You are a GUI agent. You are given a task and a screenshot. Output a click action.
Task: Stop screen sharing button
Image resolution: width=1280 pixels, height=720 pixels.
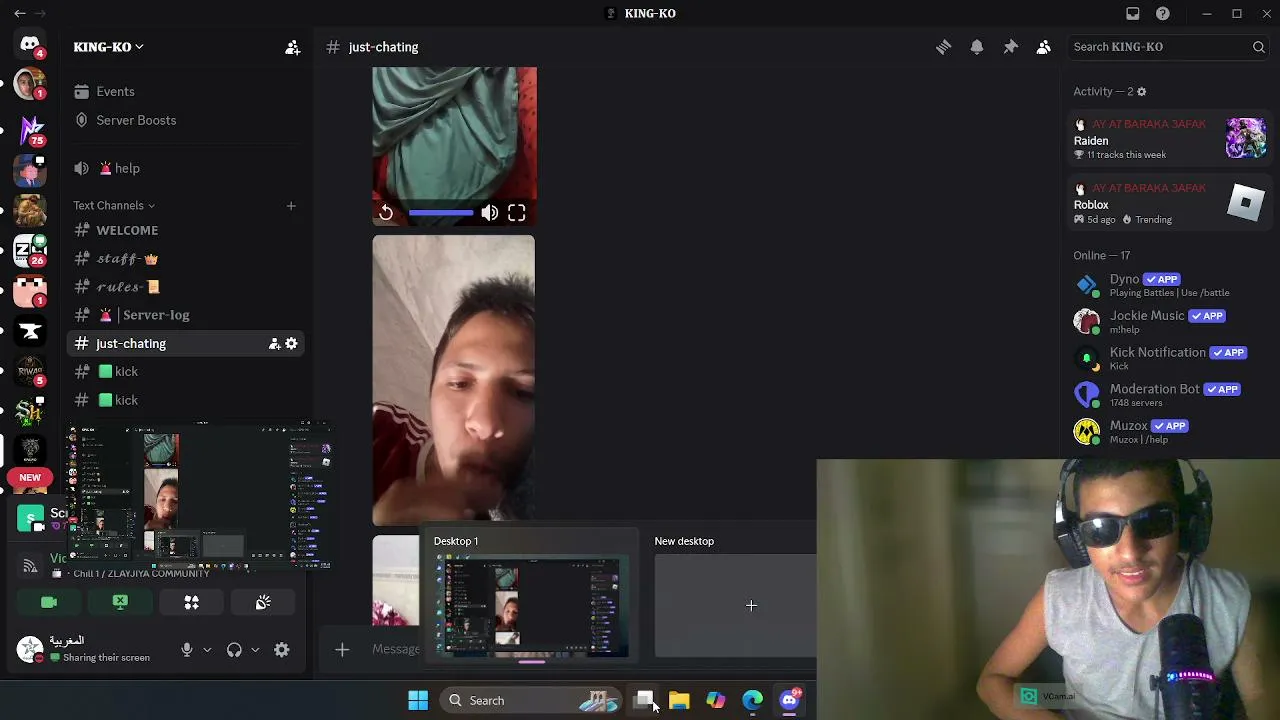(x=120, y=602)
